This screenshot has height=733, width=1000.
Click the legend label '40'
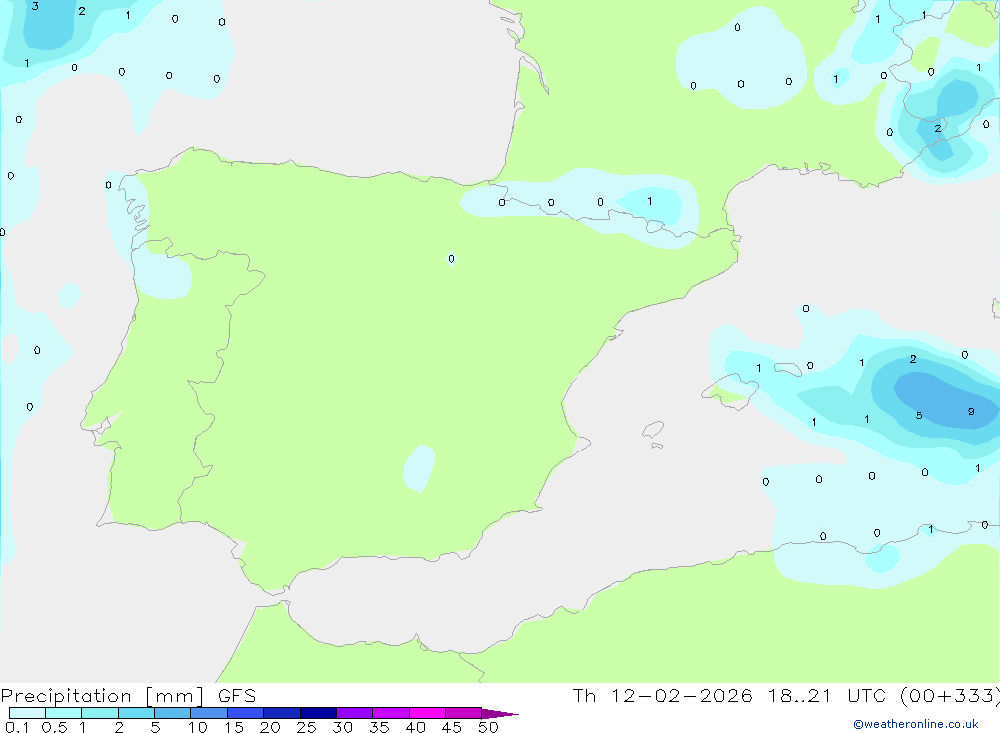pyautogui.click(x=415, y=727)
